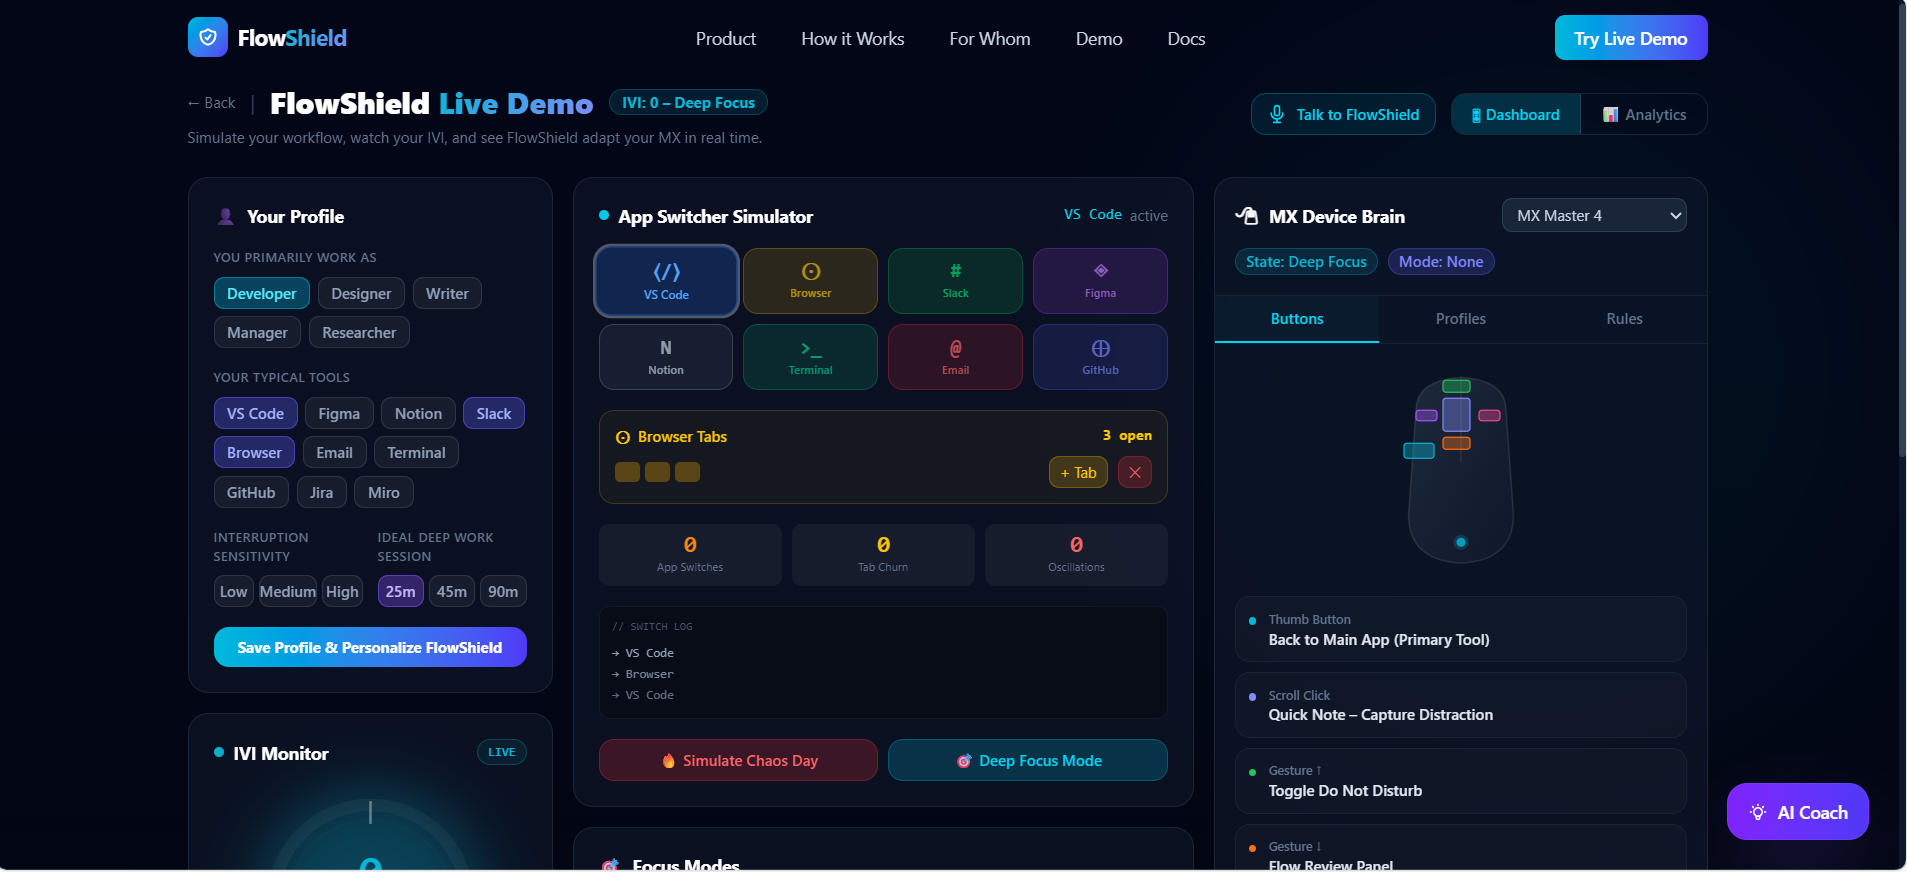Select Writer as primary work role
The width and height of the screenshot is (1907, 872).
coord(447,293)
